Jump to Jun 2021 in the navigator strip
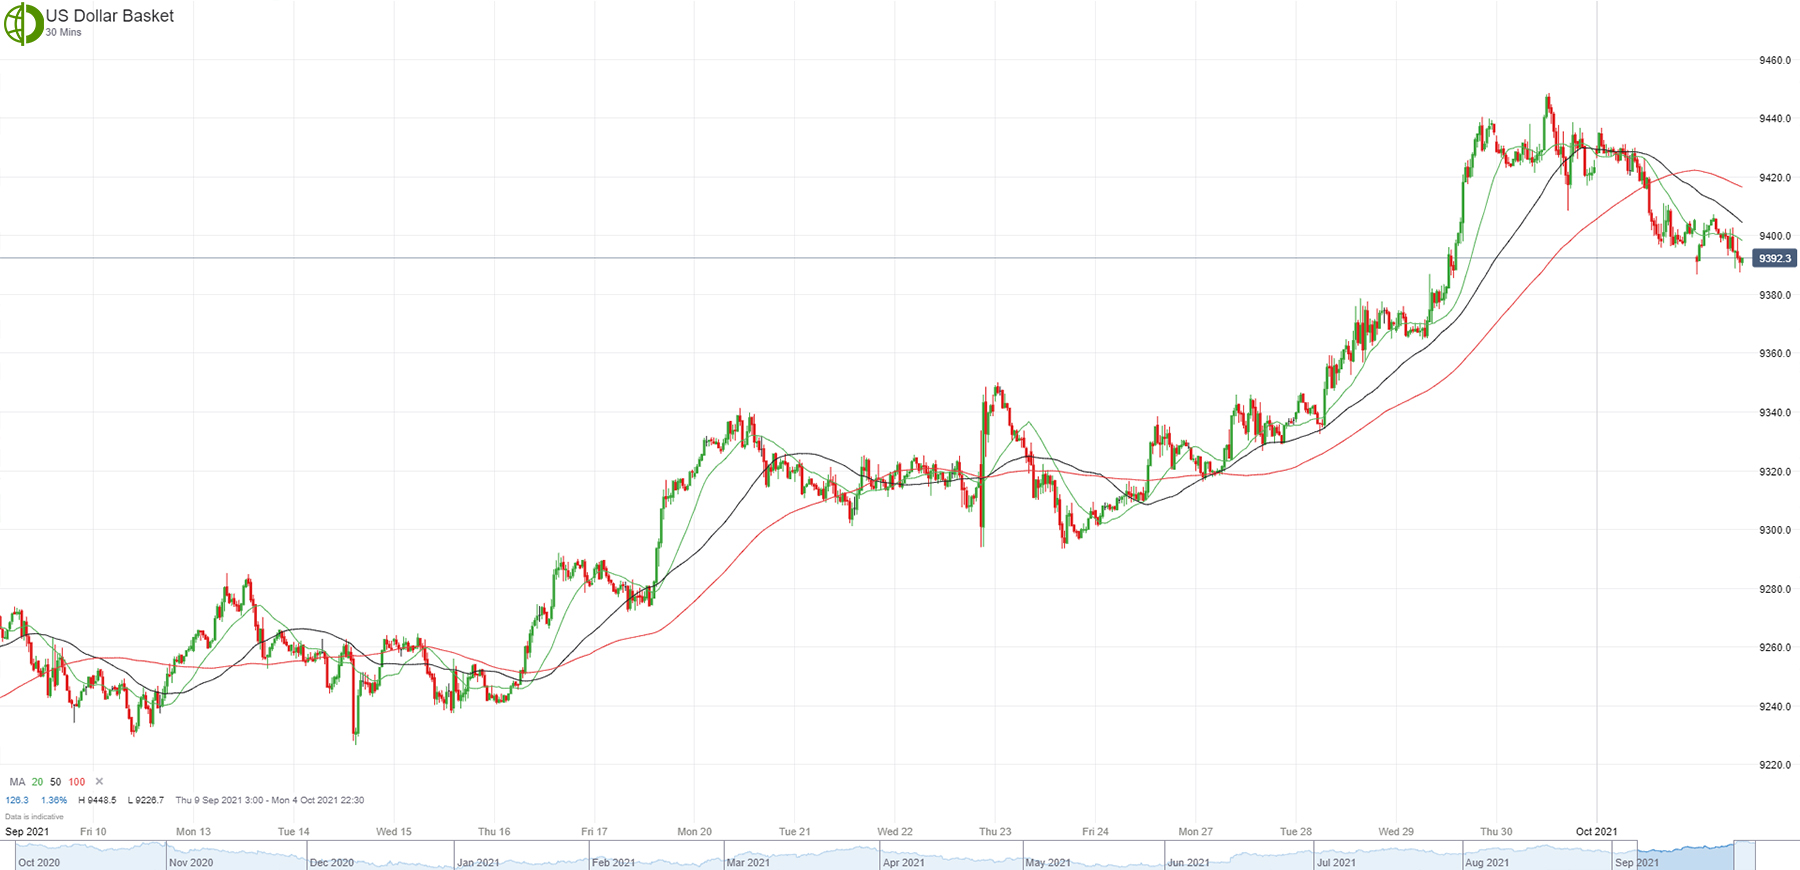Screen dimensions: 1800x870 [x=1189, y=862]
